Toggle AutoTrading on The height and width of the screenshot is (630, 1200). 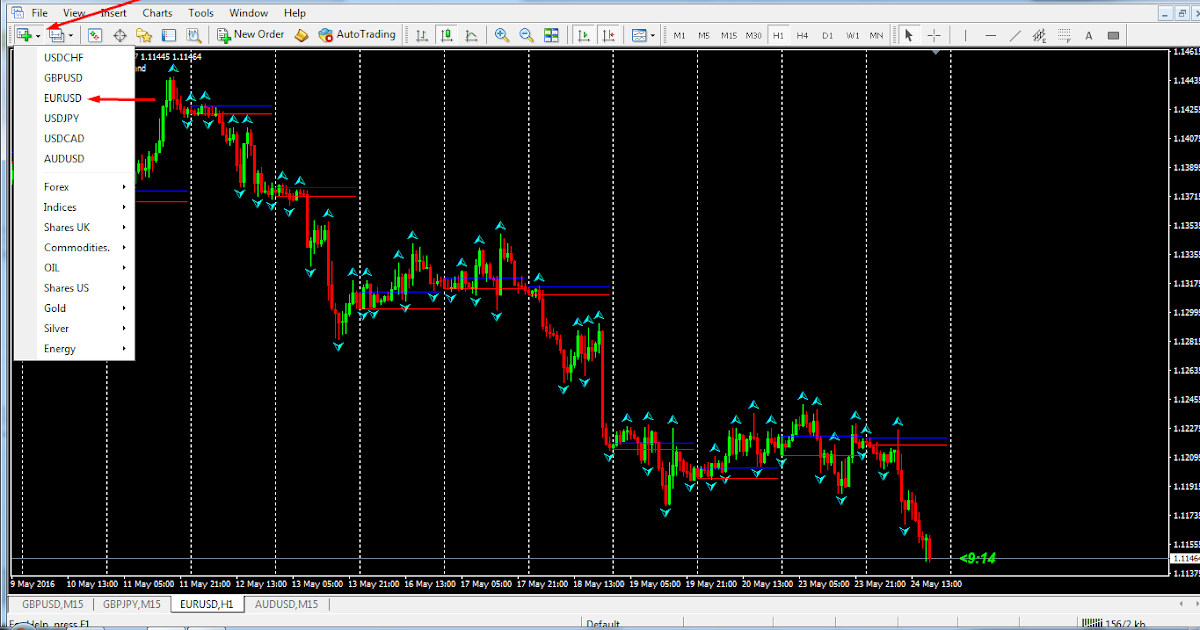pos(356,34)
